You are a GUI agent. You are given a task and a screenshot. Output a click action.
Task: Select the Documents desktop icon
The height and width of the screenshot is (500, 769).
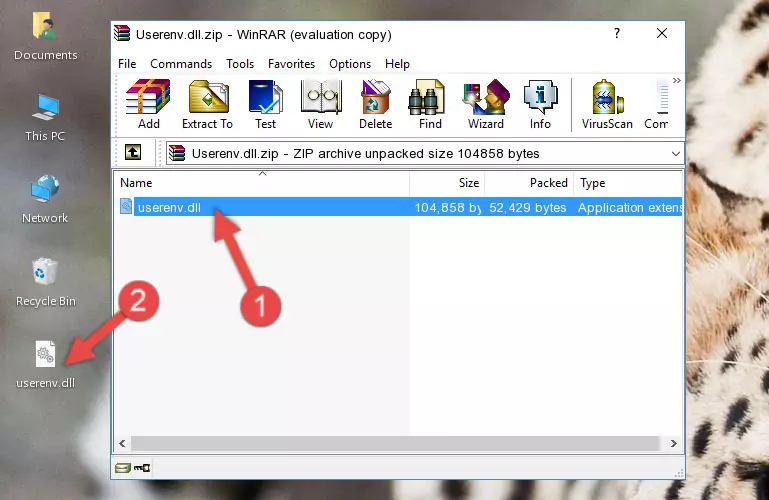point(45,36)
